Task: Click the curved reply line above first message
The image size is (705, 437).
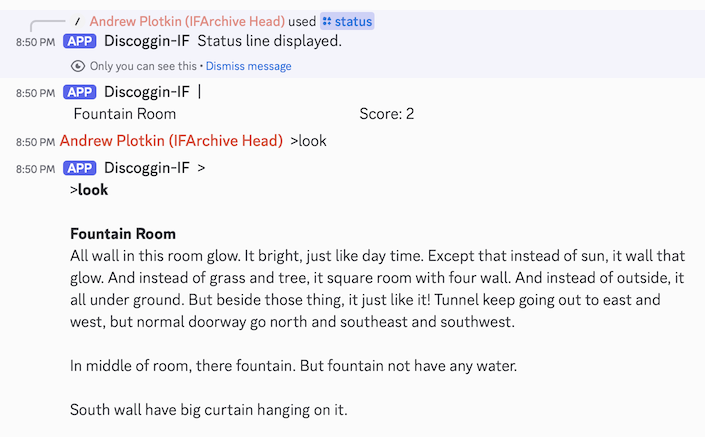Action: coord(45,25)
